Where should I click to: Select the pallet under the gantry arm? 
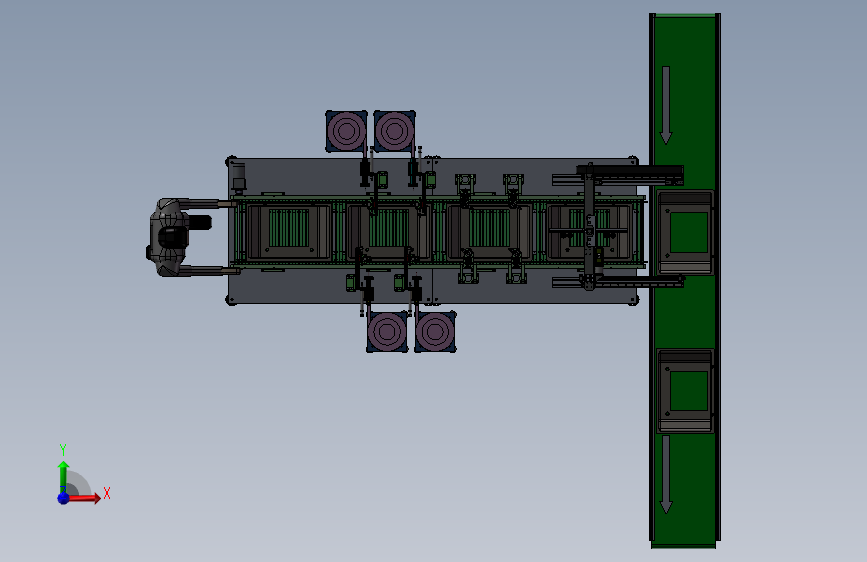(x=590, y=231)
